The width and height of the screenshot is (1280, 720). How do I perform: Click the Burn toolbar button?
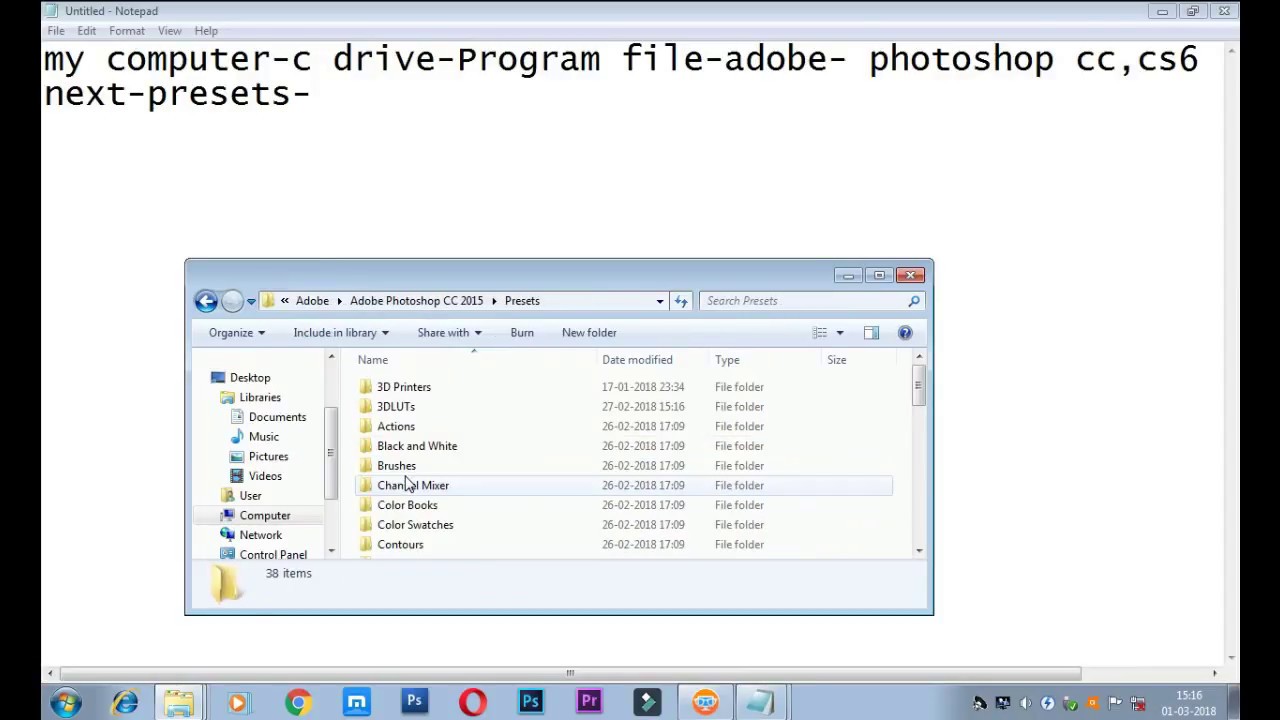(522, 333)
